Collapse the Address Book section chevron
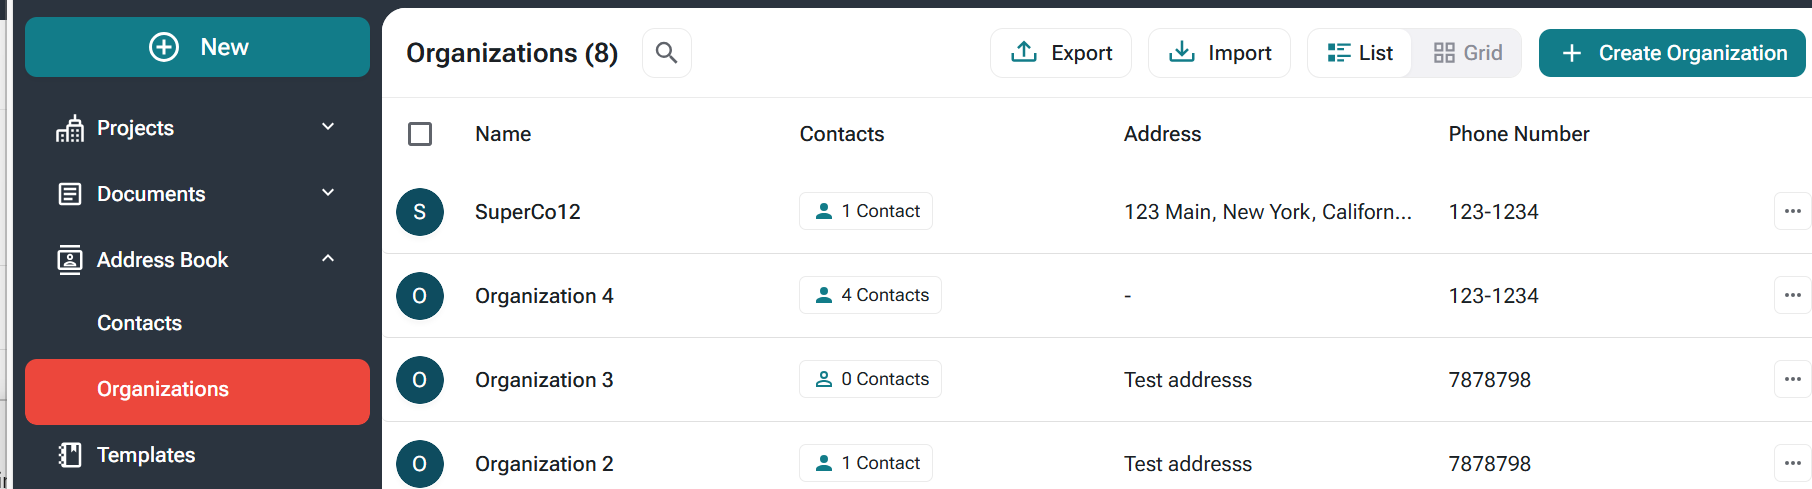This screenshot has height=489, width=1812. [328, 259]
